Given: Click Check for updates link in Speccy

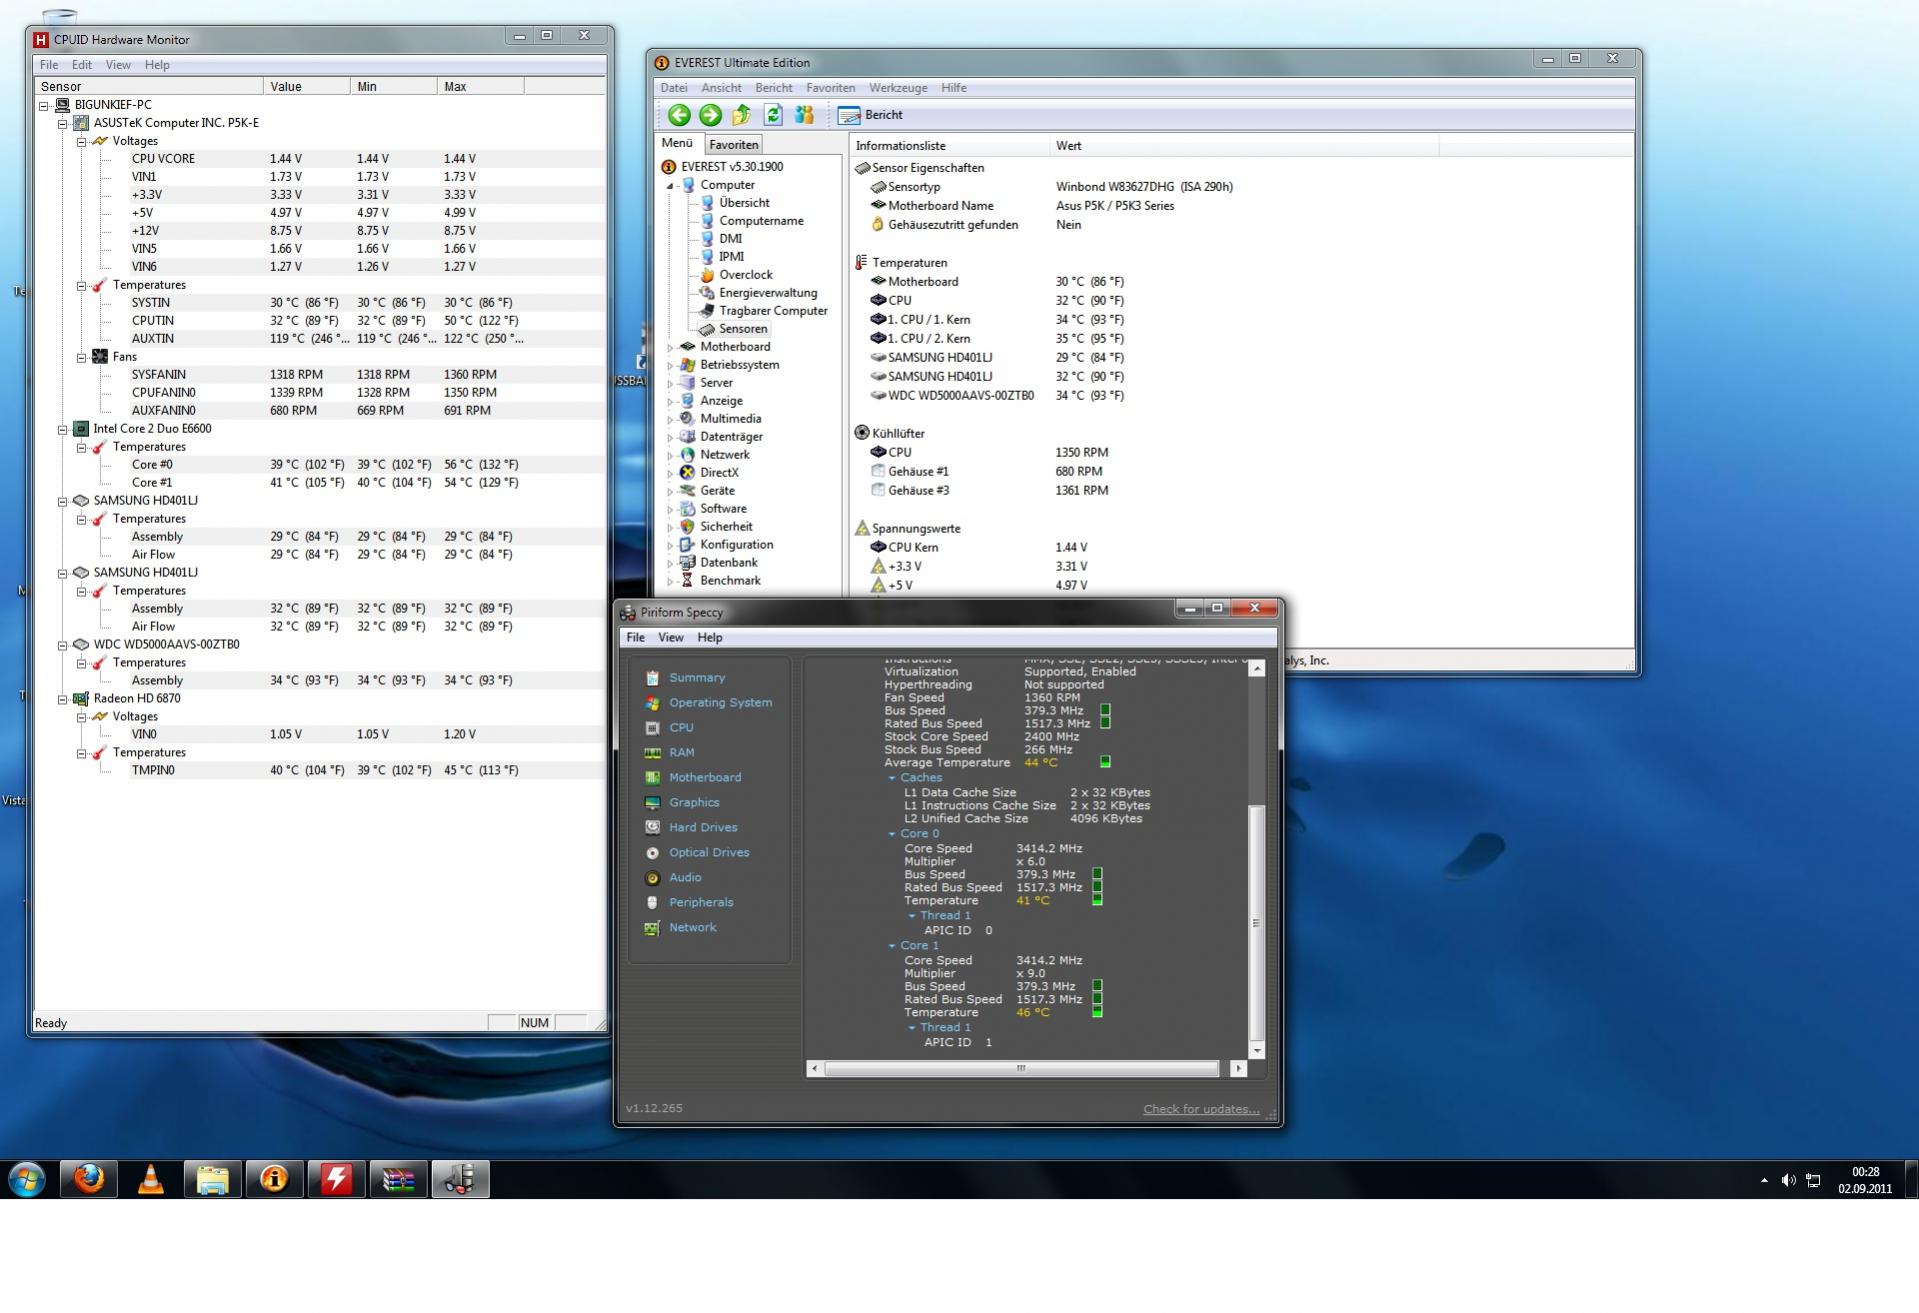Looking at the screenshot, I should [1201, 1109].
